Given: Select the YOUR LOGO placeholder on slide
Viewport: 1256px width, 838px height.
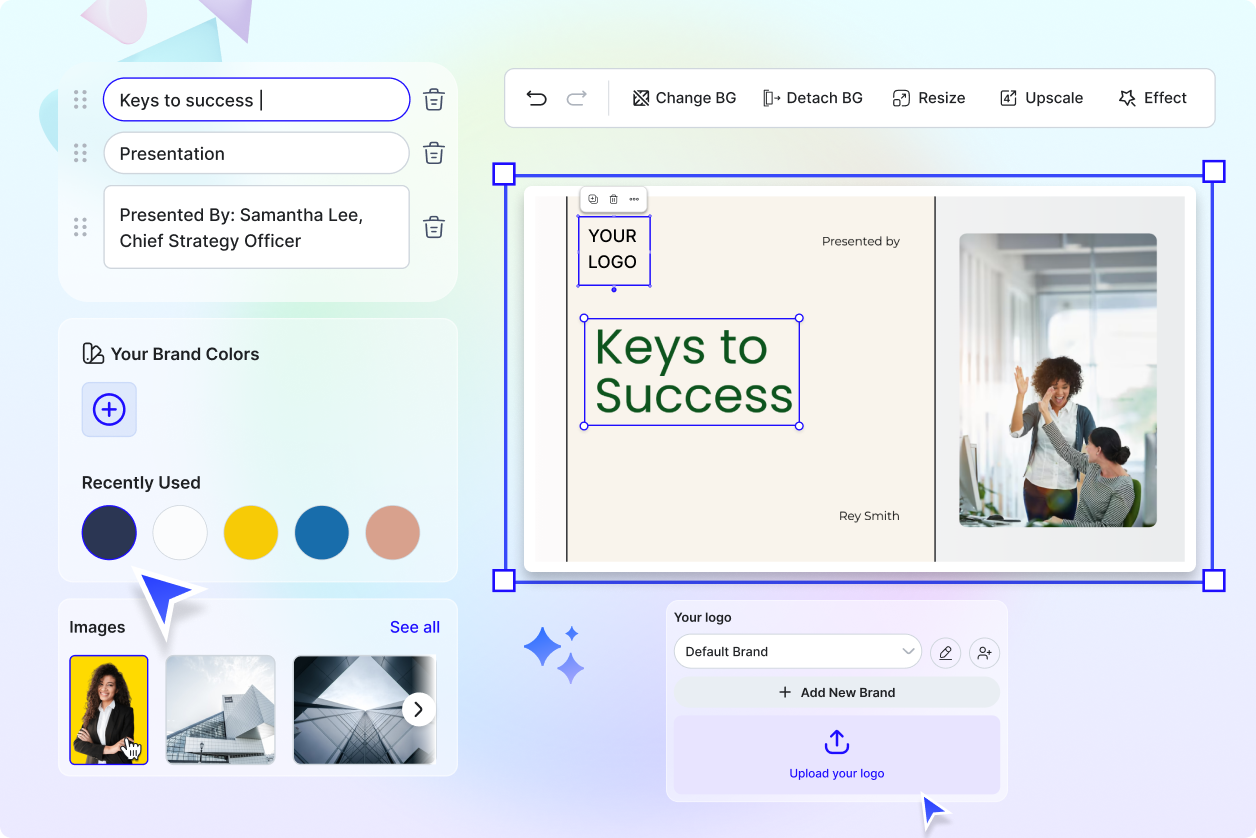Looking at the screenshot, I should 614,250.
